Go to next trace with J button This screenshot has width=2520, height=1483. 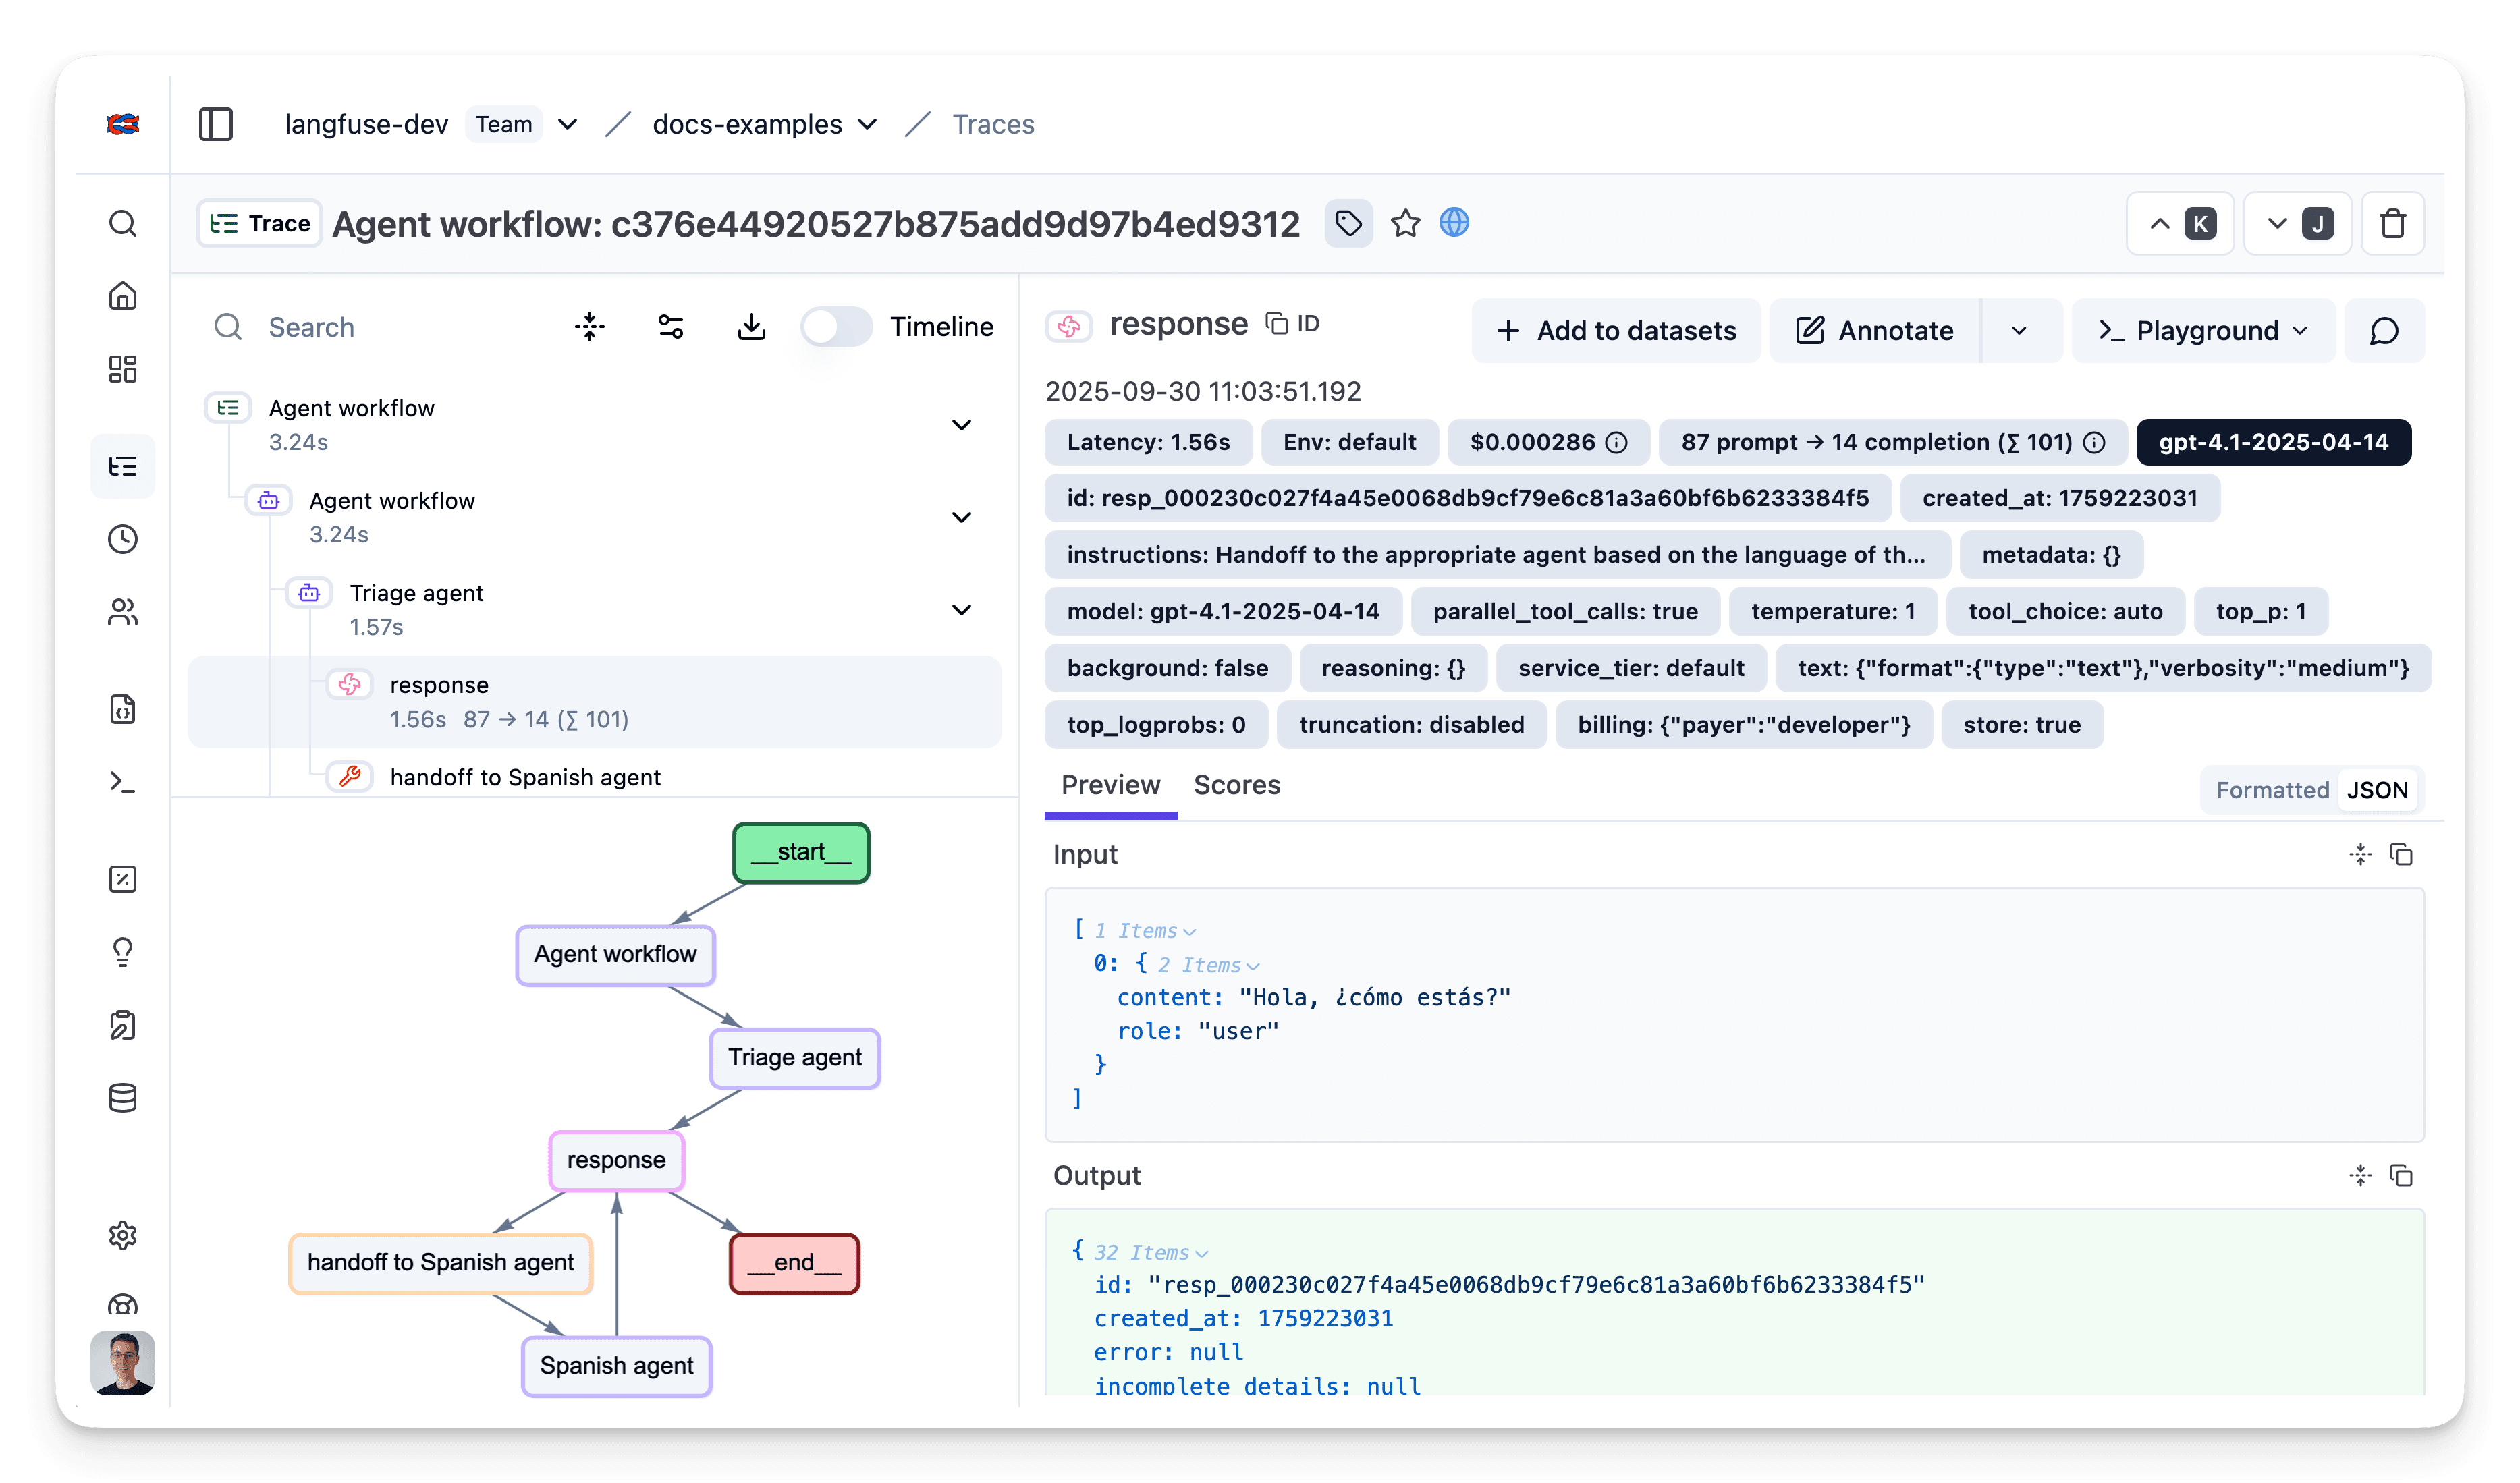(x=2298, y=223)
